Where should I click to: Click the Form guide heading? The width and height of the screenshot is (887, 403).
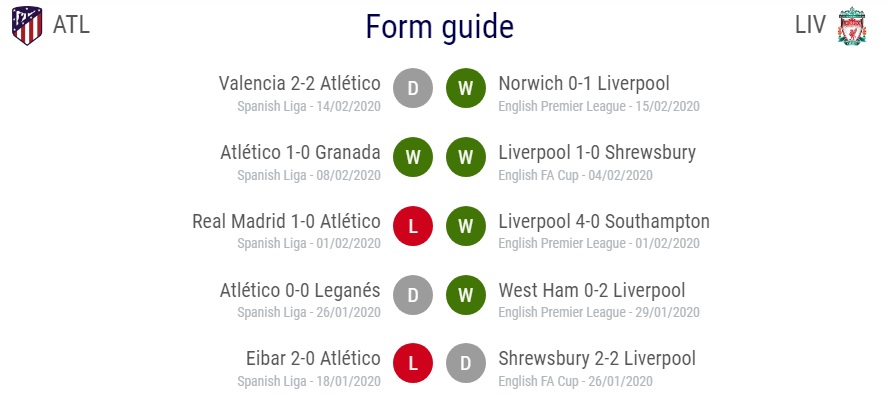440,27
